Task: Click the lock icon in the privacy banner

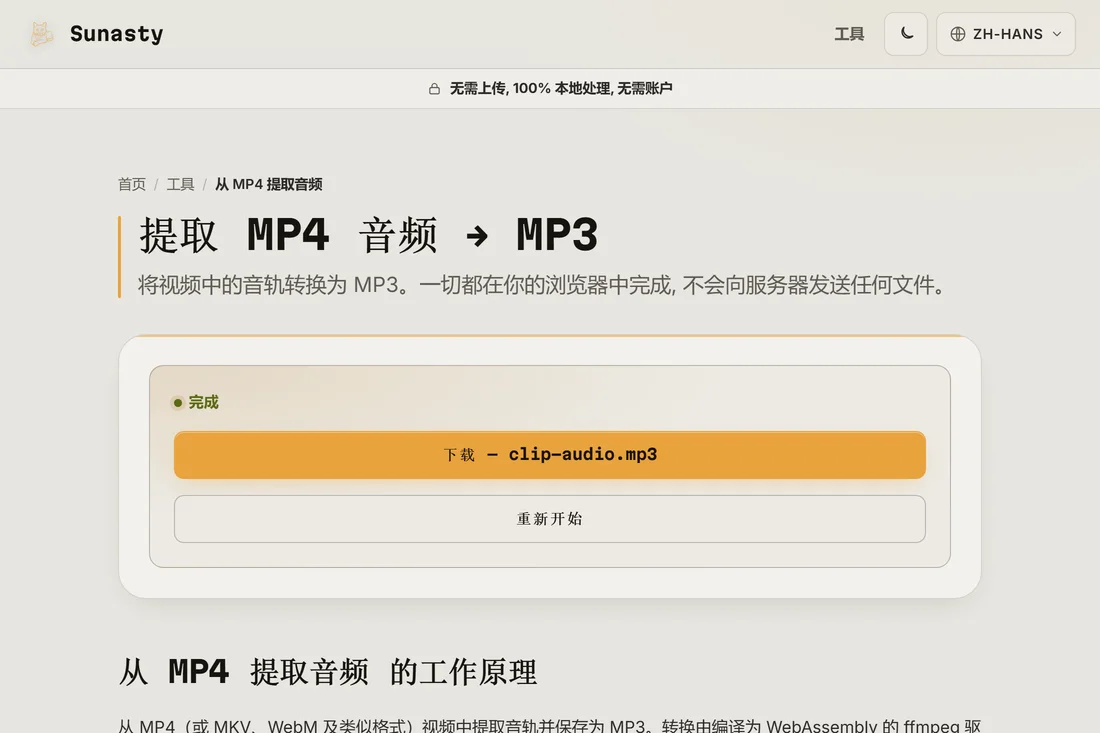Action: (x=434, y=88)
